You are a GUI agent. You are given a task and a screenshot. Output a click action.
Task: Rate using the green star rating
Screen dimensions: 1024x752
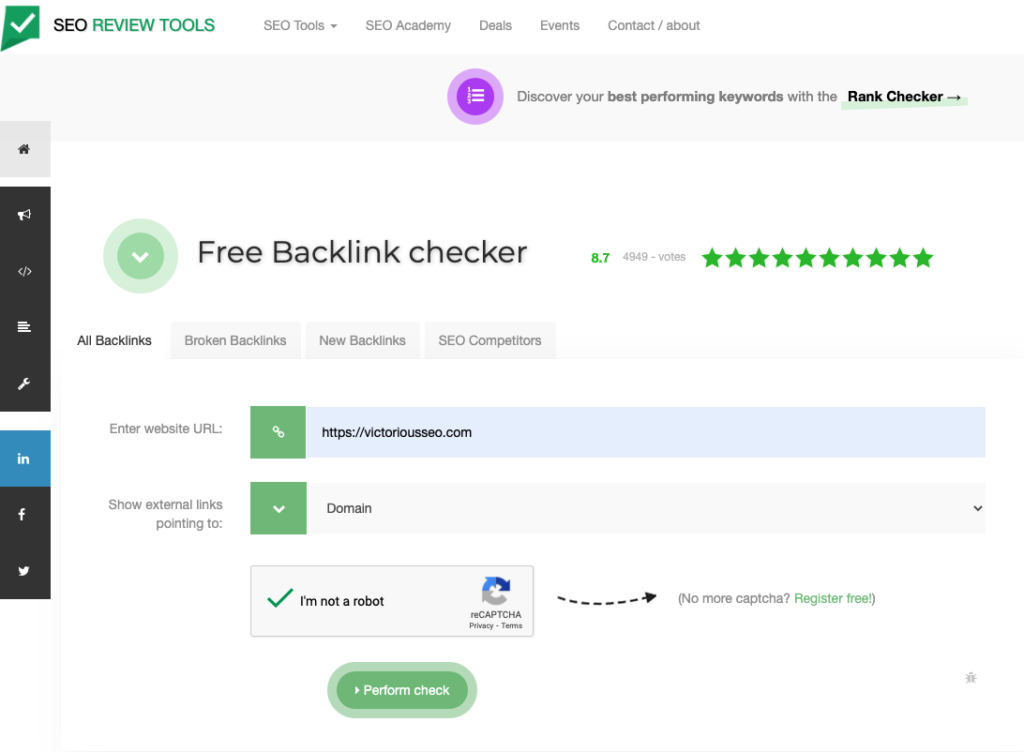click(x=817, y=258)
